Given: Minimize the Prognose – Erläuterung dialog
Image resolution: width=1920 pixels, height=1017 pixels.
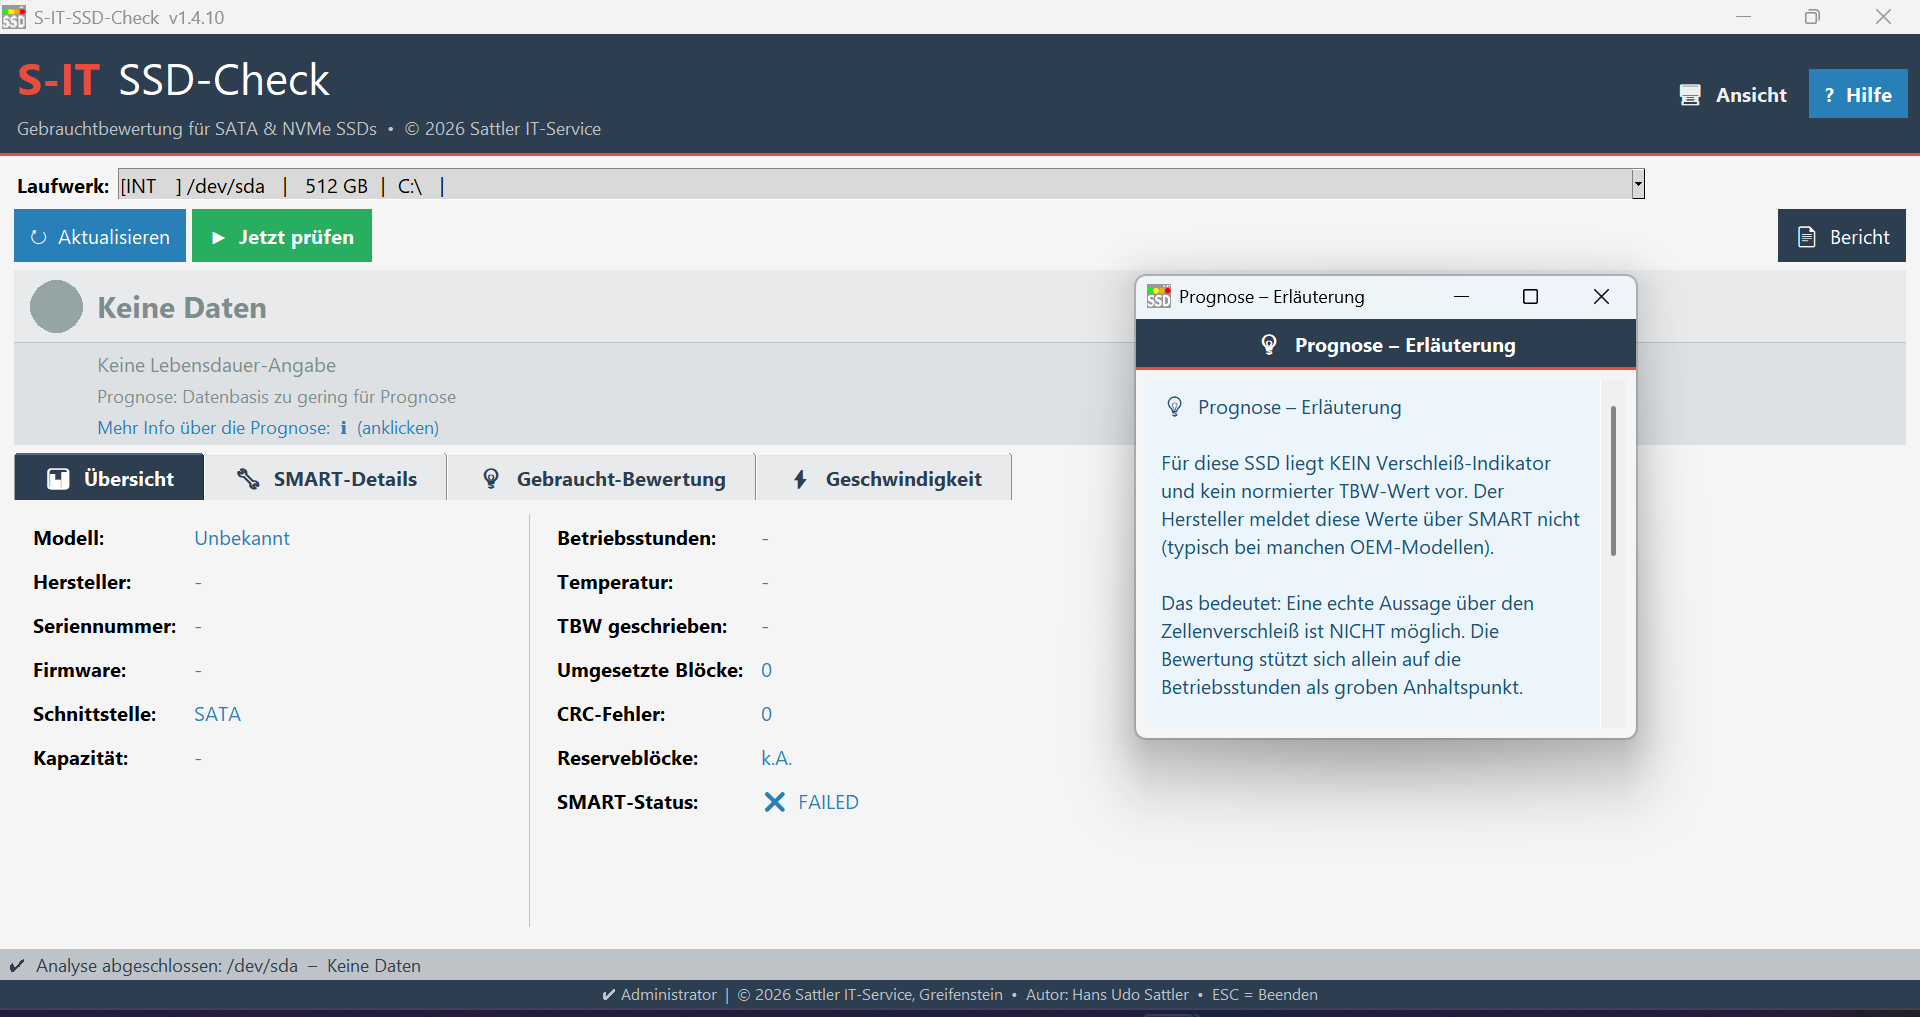Looking at the screenshot, I should (x=1461, y=297).
